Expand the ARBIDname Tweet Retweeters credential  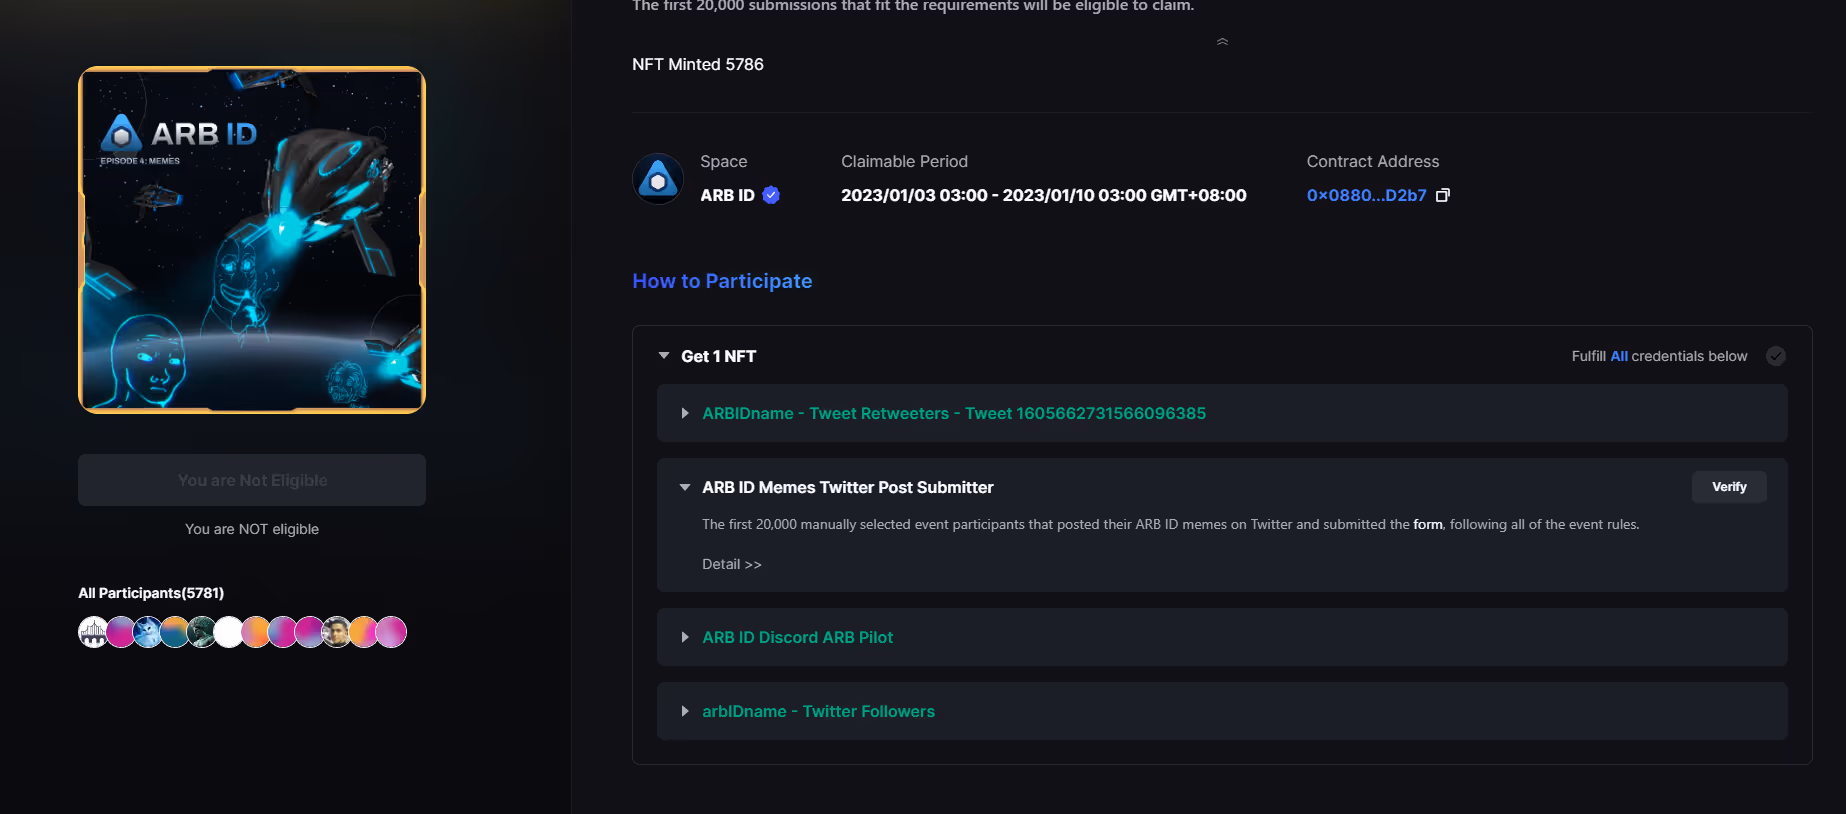685,413
